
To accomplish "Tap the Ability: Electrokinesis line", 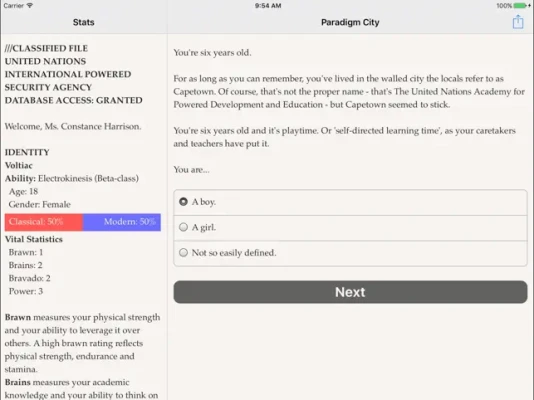I will point(72,178).
